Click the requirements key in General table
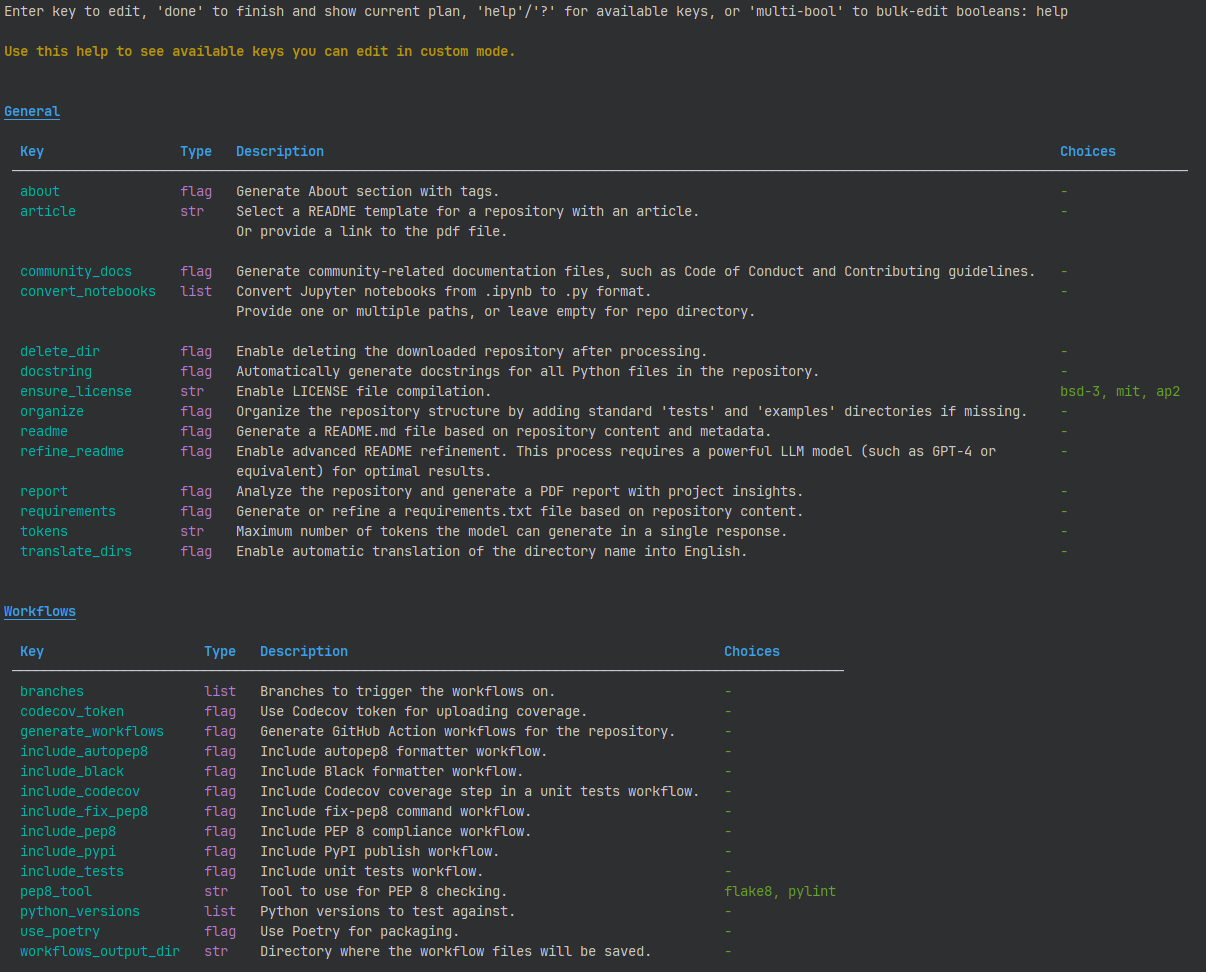Image resolution: width=1206 pixels, height=972 pixels. coord(68,511)
